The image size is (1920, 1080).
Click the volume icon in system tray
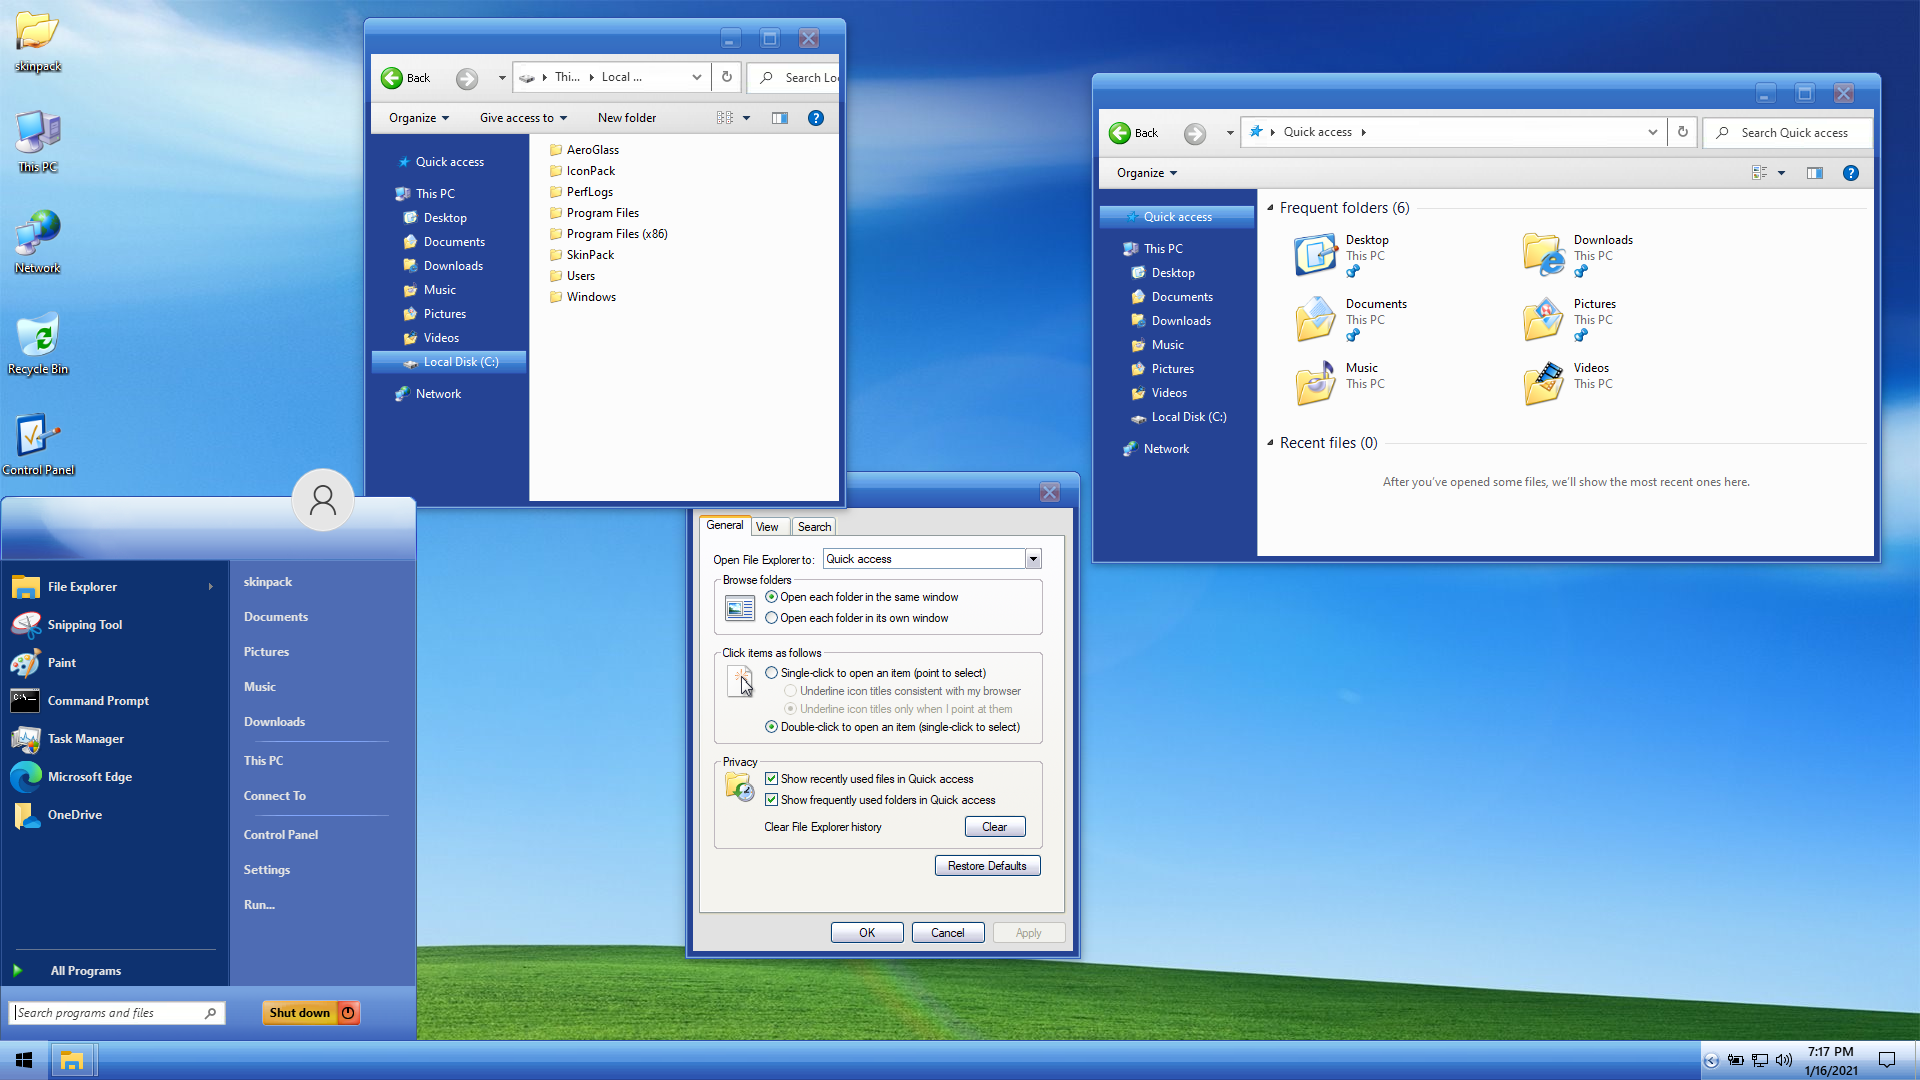1783,1061
